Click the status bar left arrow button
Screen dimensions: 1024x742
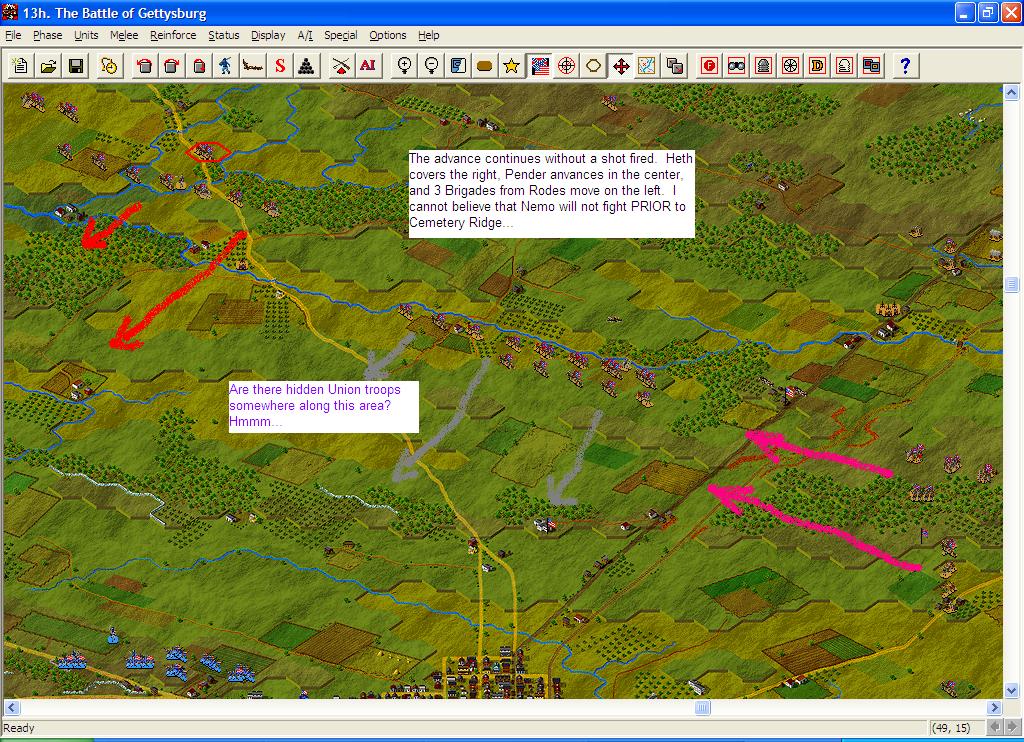(x=994, y=727)
